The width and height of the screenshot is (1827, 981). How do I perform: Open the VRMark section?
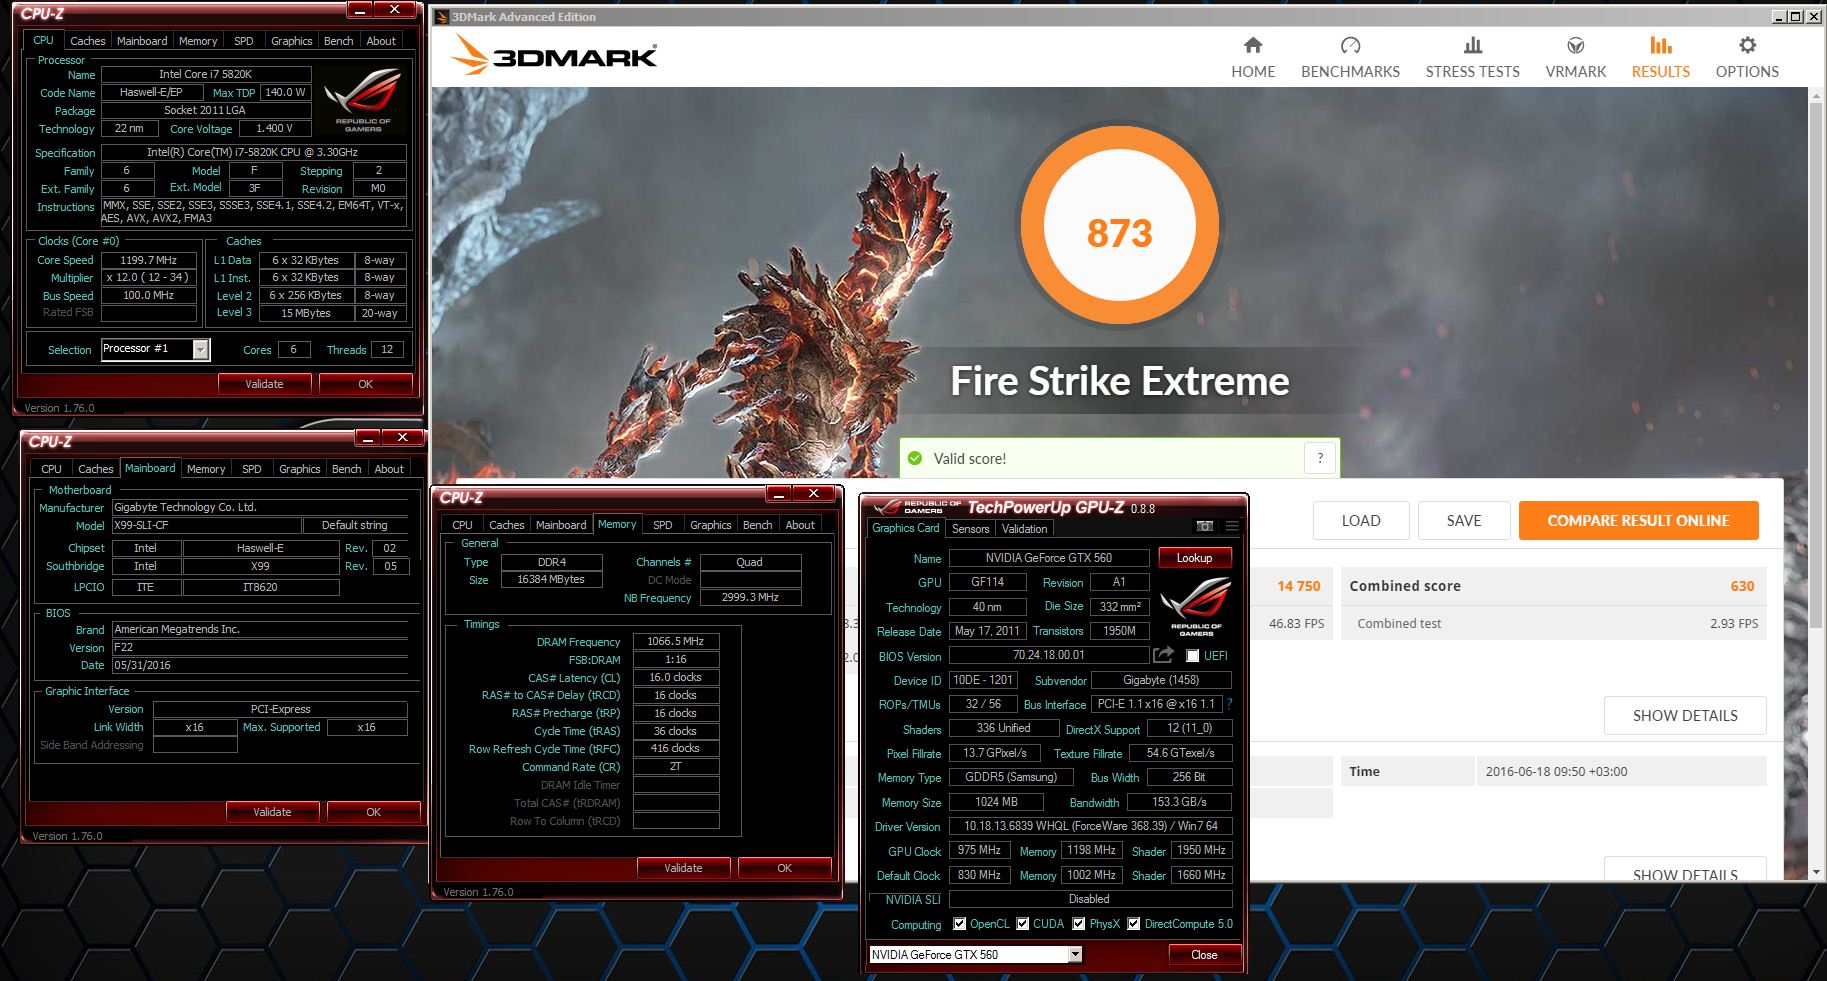[1575, 58]
